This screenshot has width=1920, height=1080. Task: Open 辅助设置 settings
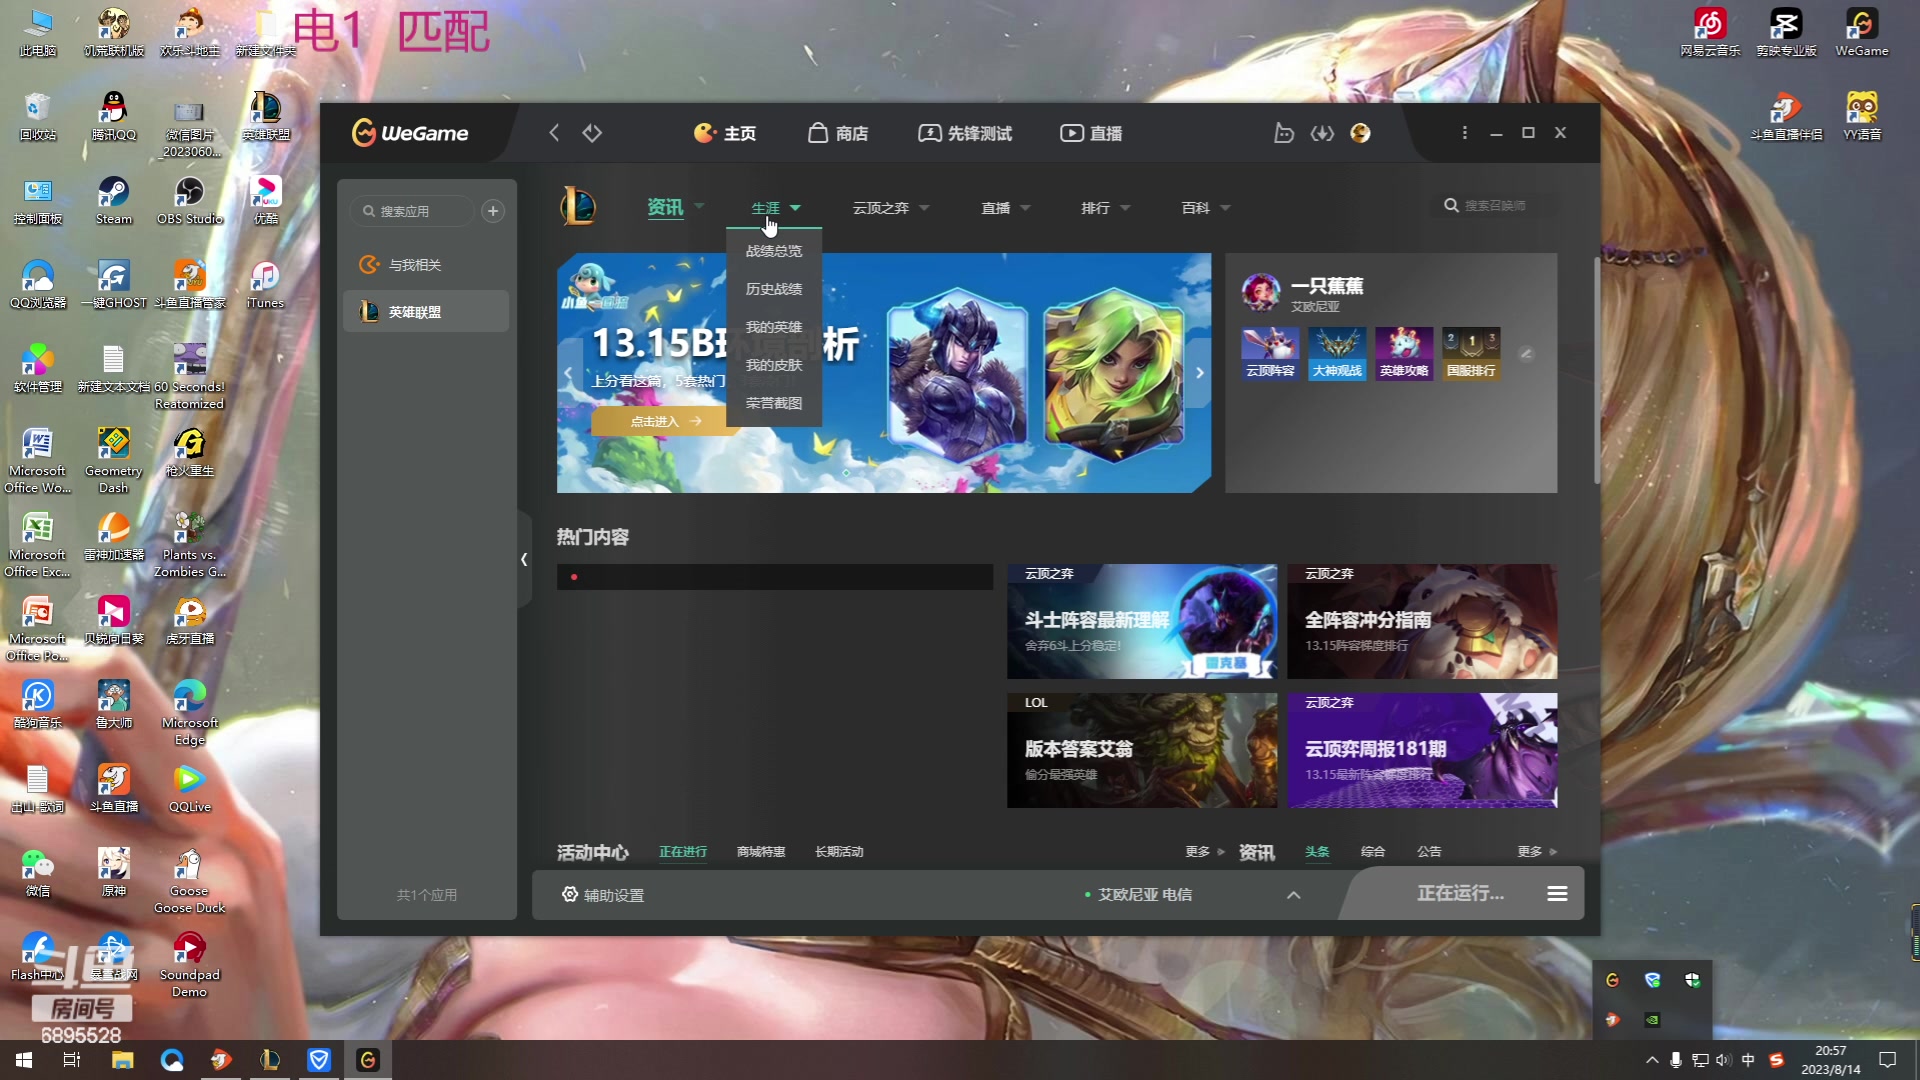pyautogui.click(x=603, y=895)
